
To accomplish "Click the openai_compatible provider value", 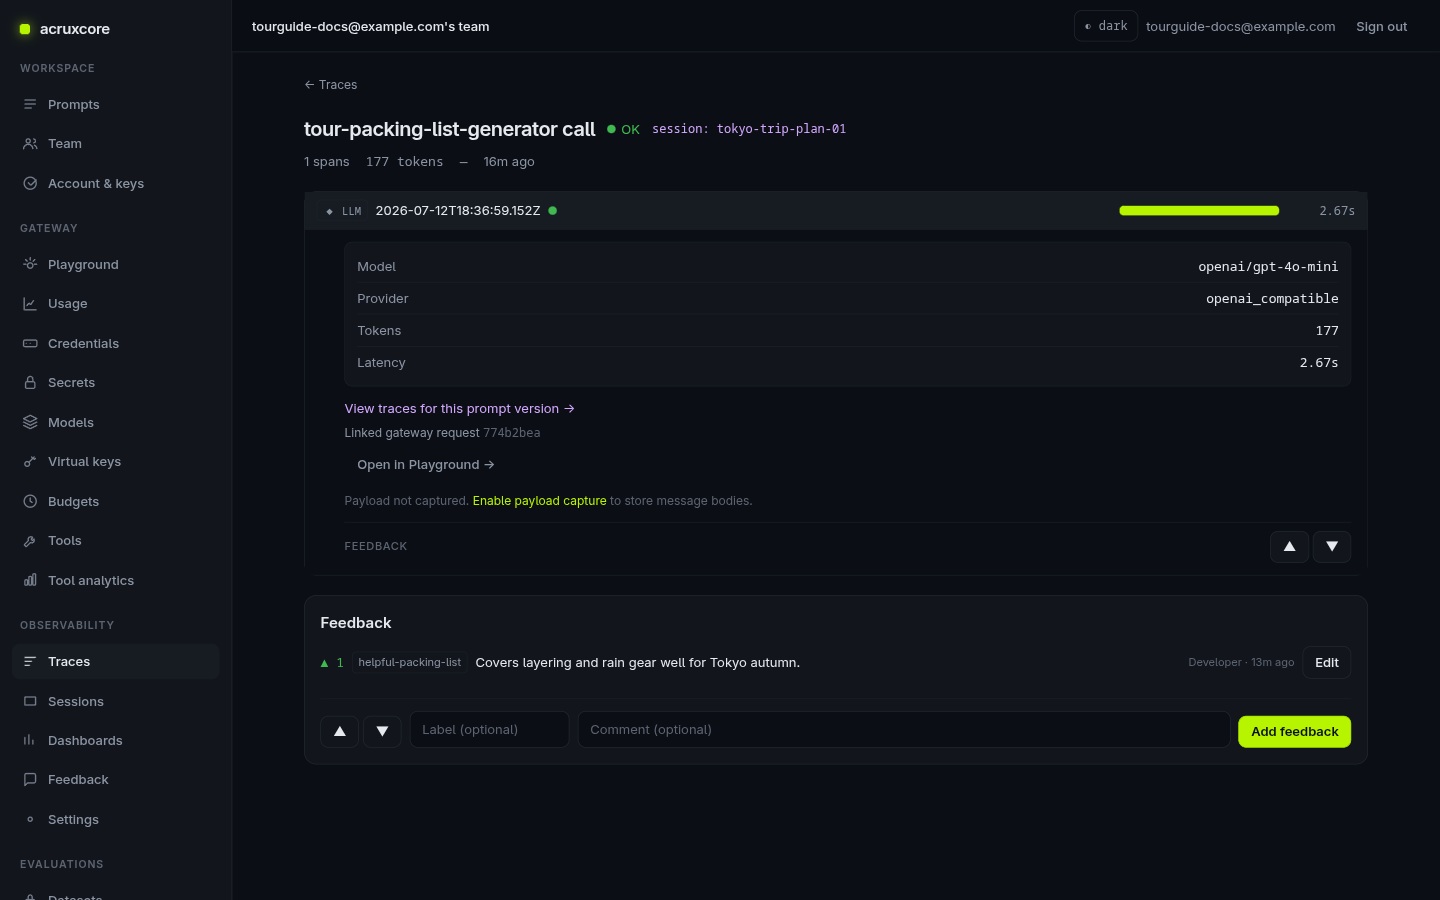I will (1272, 299).
